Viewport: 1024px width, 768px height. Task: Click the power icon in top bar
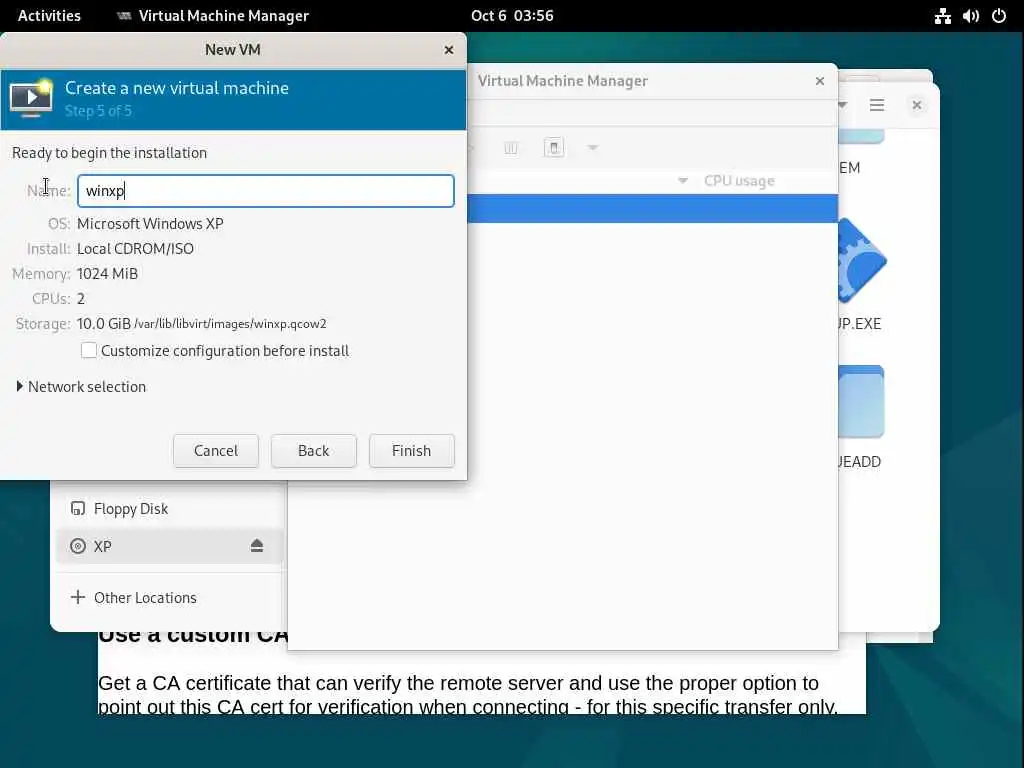tap(999, 16)
